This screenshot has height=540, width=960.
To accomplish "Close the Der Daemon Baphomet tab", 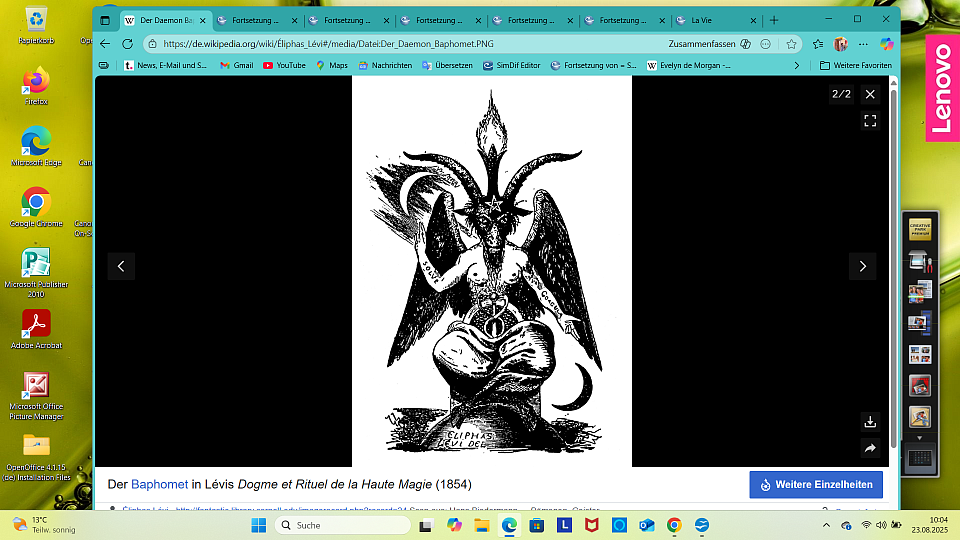I will [x=203, y=20].
